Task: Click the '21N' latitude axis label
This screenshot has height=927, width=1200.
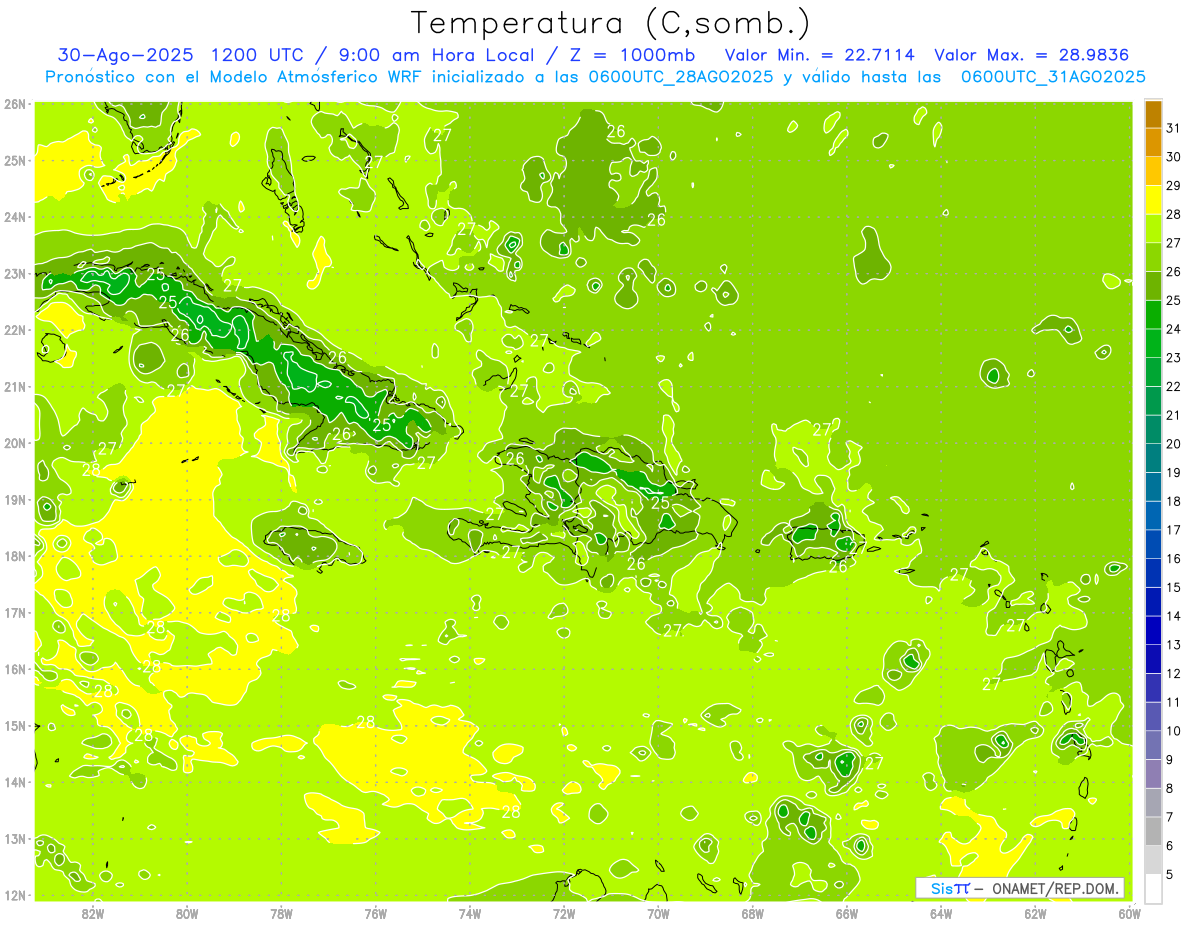Action: (15, 386)
